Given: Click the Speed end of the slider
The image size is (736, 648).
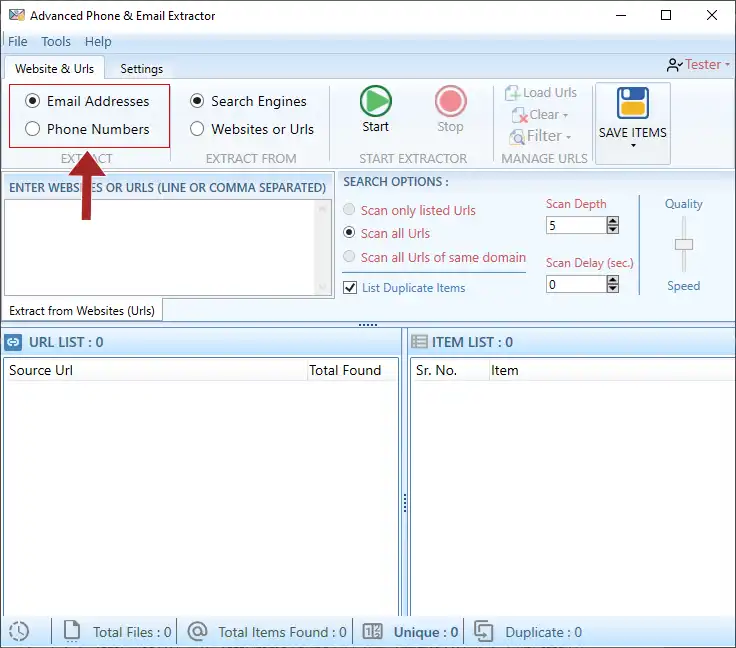Looking at the screenshot, I should click(x=684, y=286).
